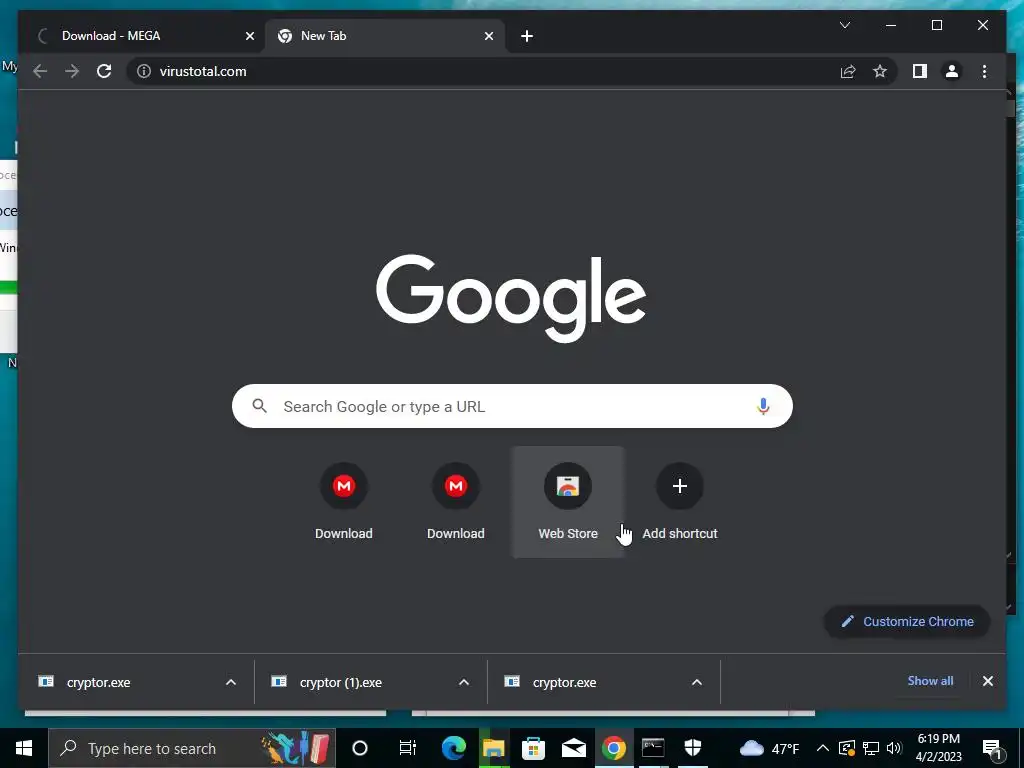Open weather widget showing 47°F
Viewport: 1024px width, 768px height.
pyautogui.click(x=769, y=748)
